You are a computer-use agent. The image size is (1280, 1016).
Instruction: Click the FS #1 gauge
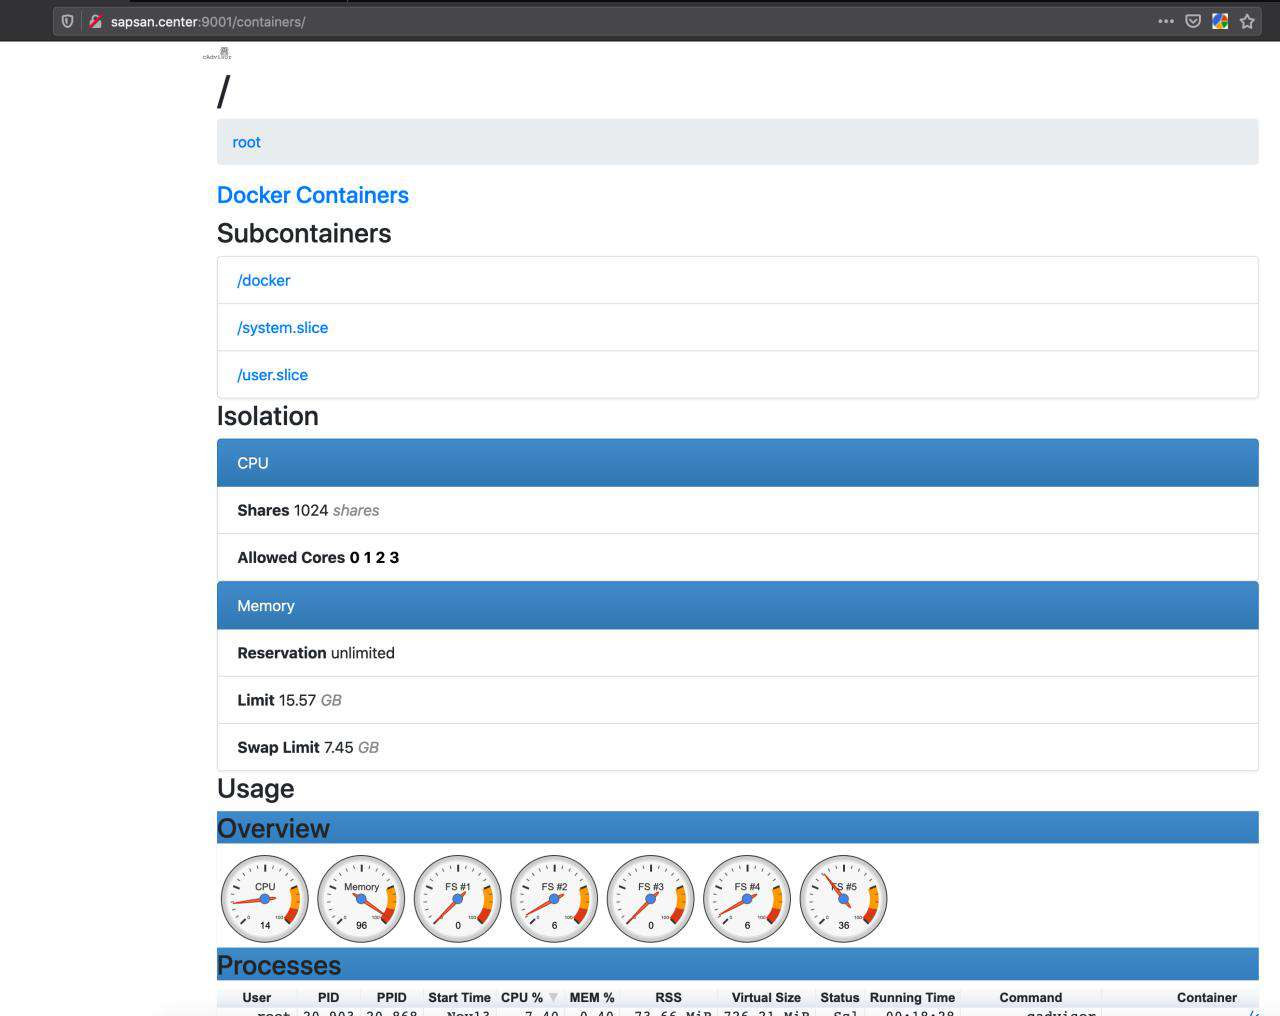(x=458, y=899)
